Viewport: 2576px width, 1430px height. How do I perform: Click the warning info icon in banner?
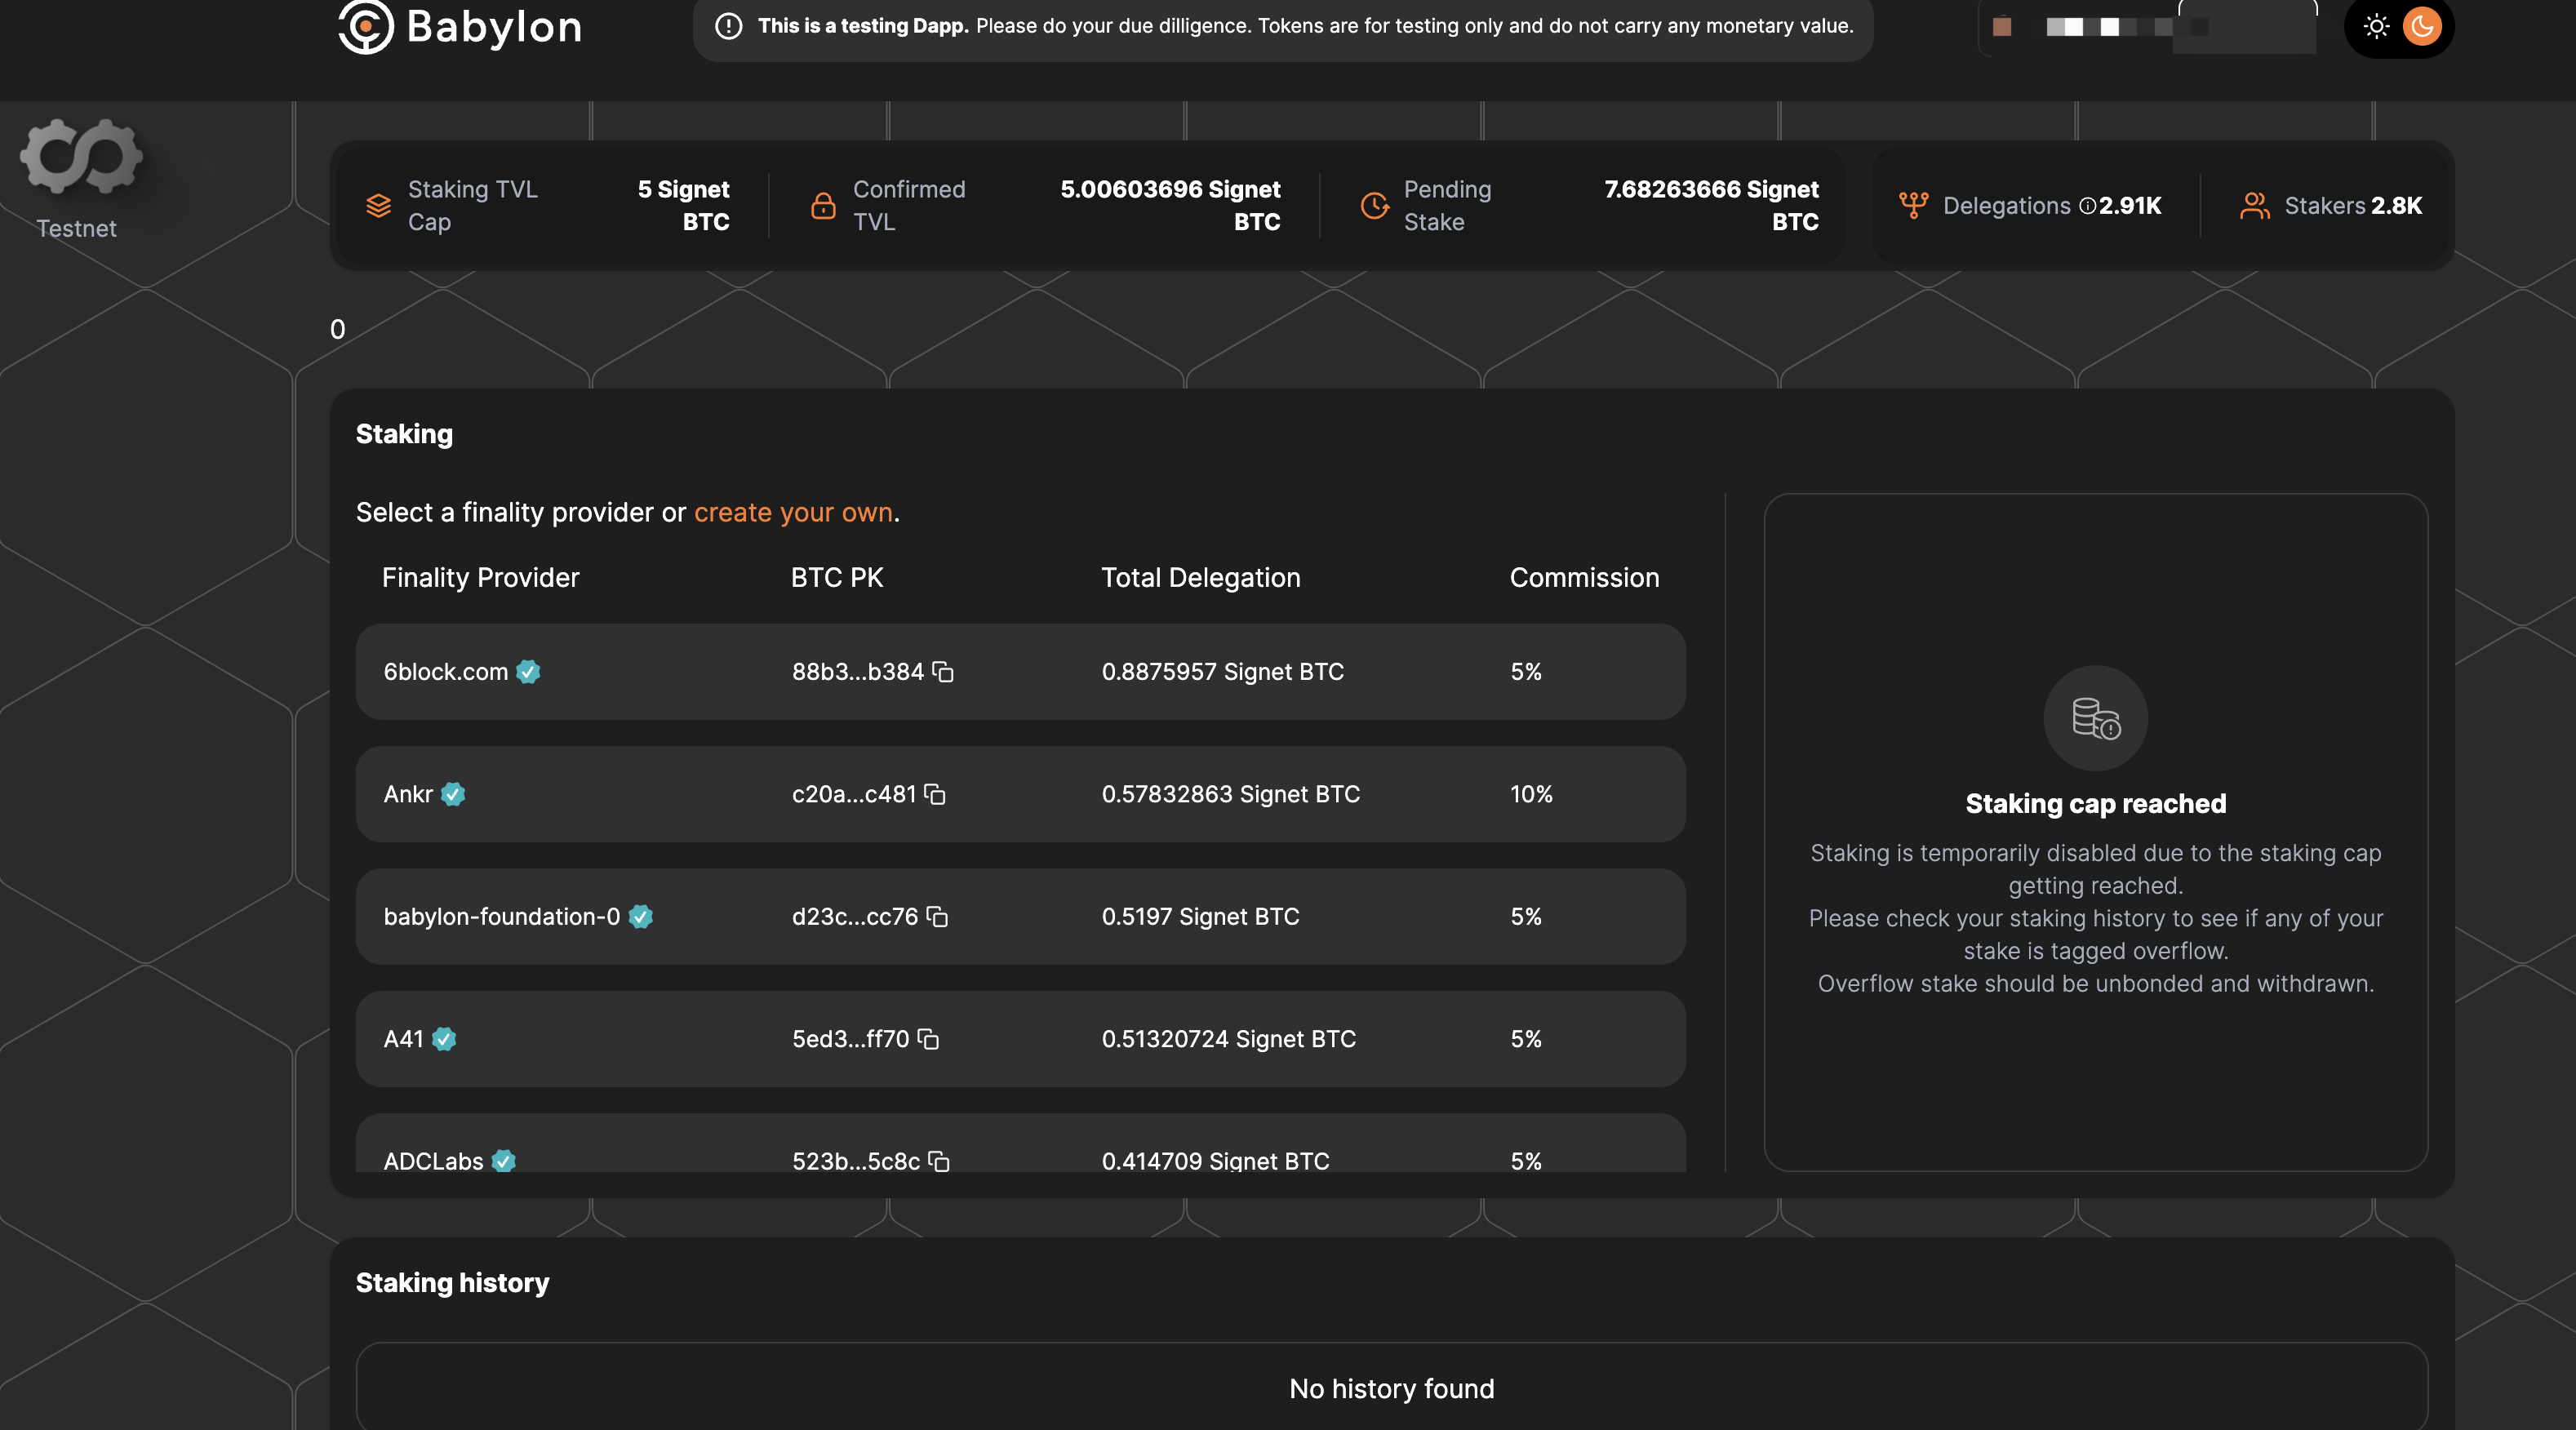point(729,27)
